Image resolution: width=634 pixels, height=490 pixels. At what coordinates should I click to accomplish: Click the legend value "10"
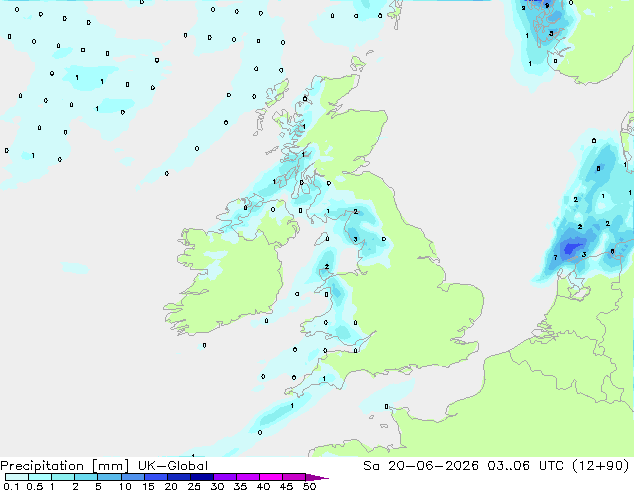click(125, 486)
